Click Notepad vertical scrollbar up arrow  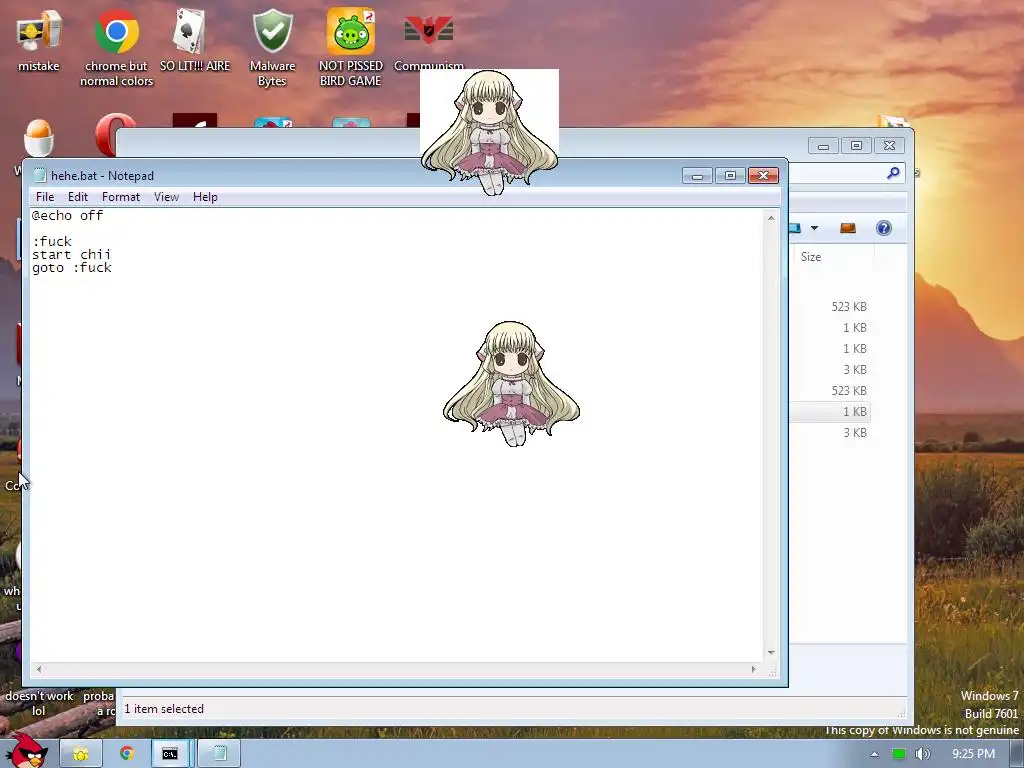pyautogui.click(x=771, y=217)
